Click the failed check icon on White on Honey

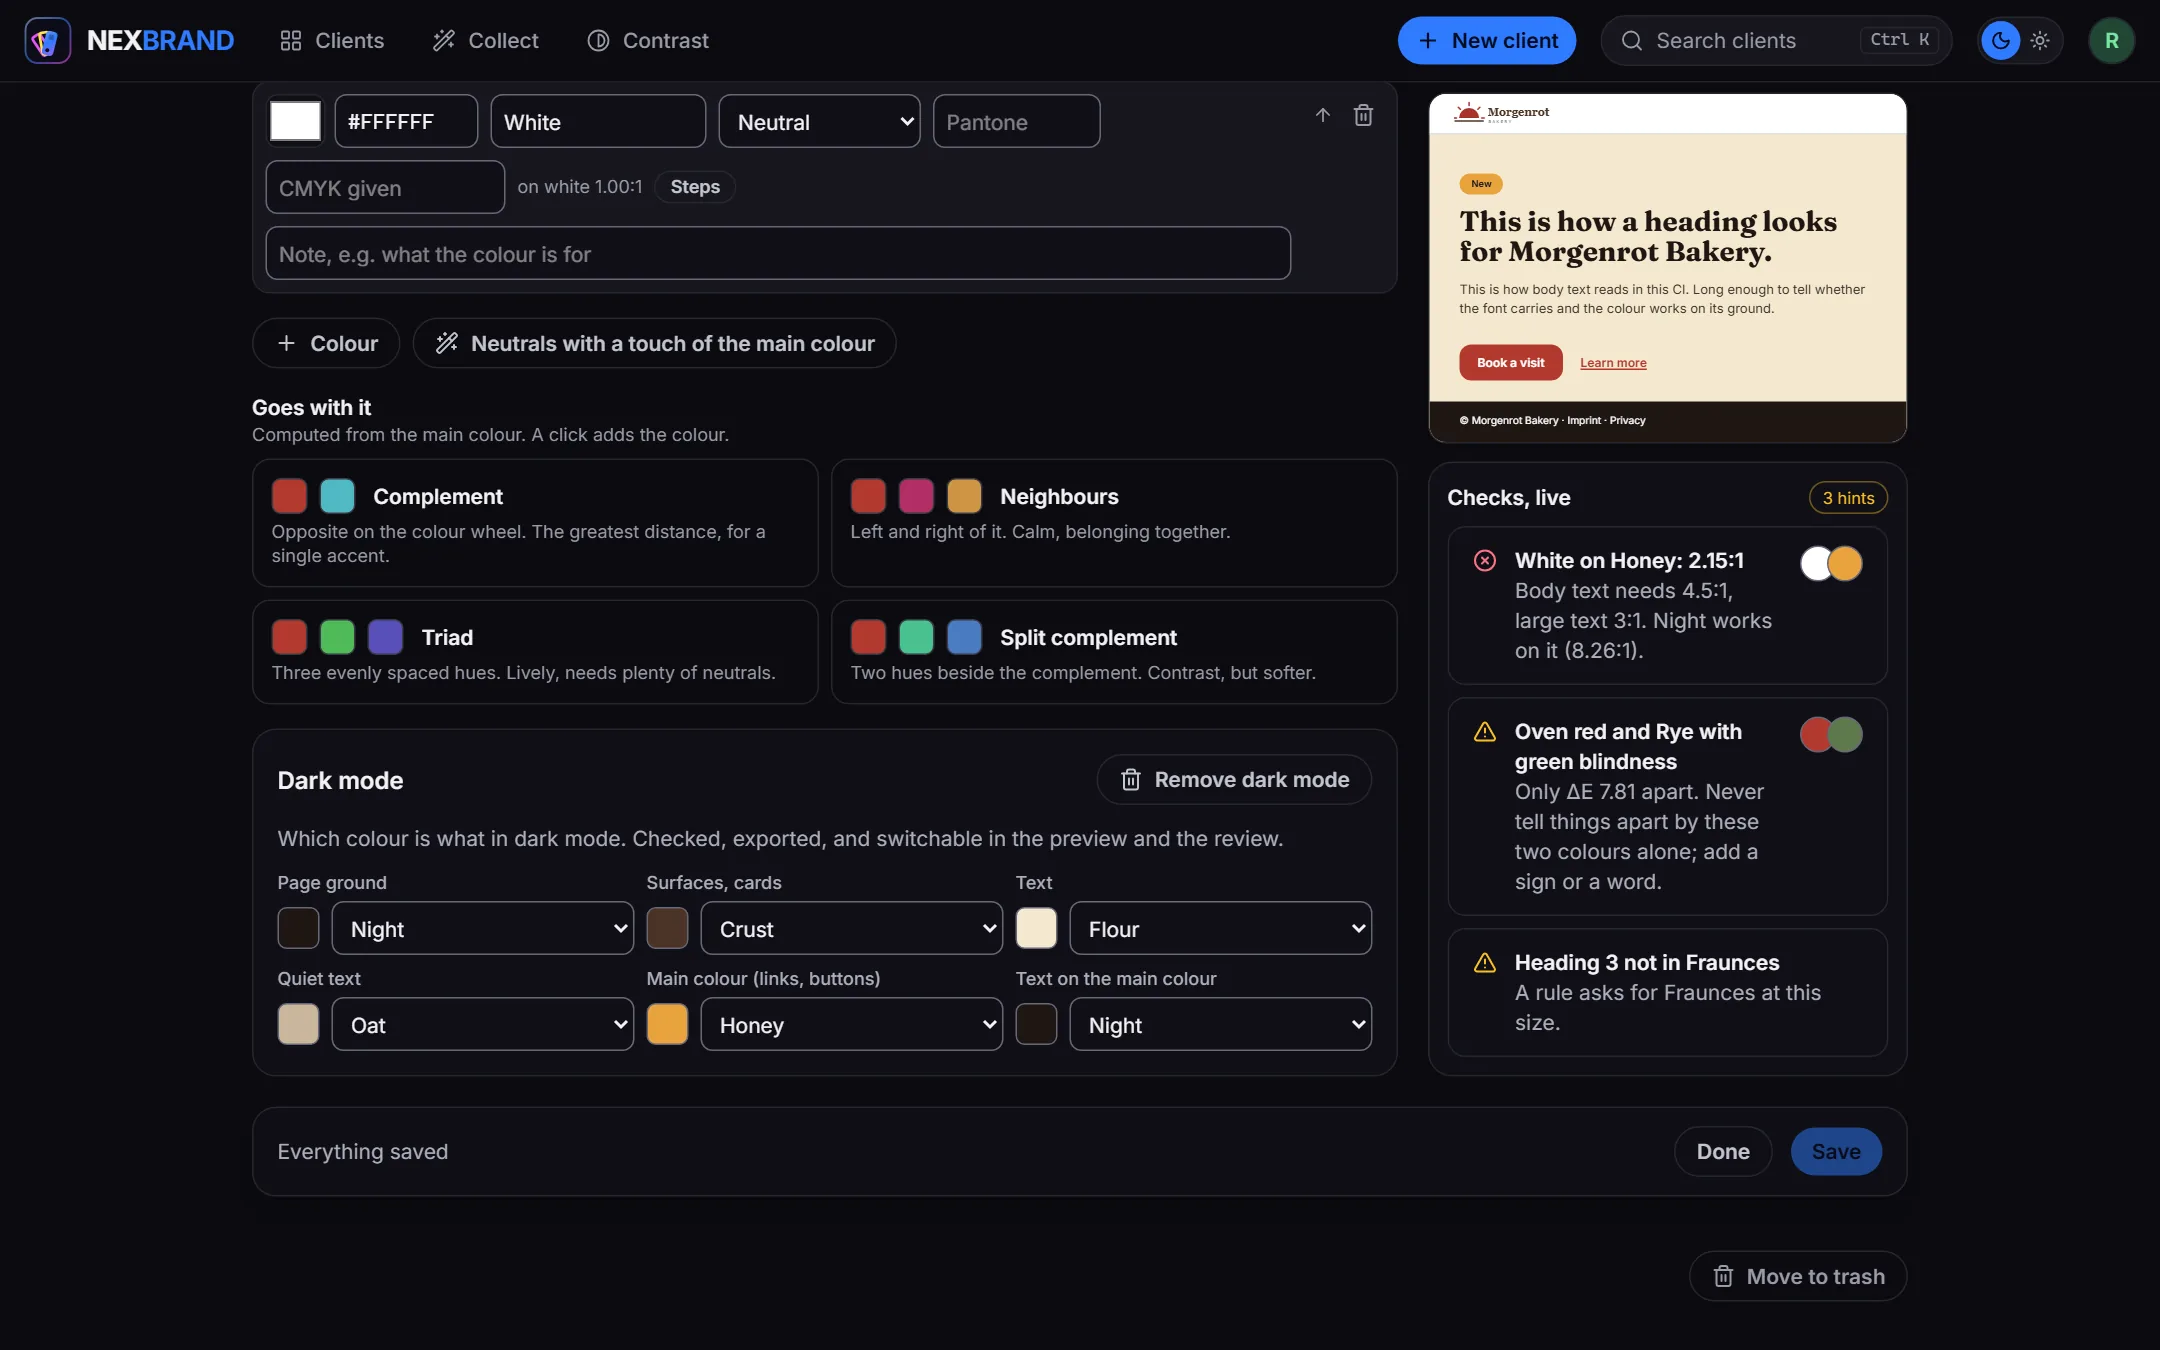click(1485, 560)
